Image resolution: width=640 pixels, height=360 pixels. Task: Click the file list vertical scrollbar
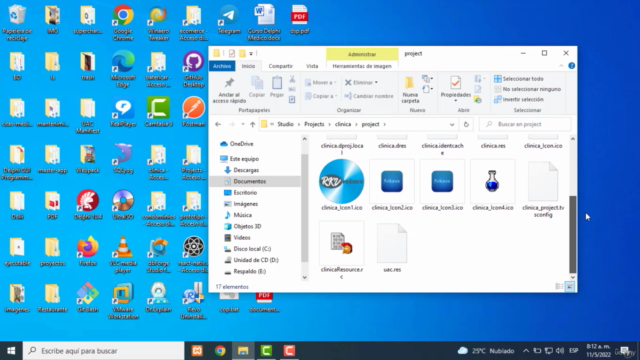click(x=573, y=234)
